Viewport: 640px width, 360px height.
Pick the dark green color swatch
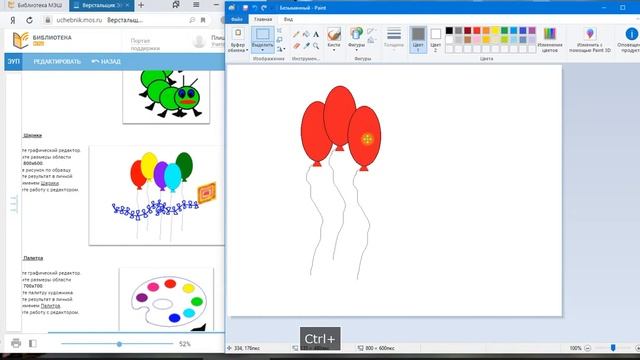504,31
